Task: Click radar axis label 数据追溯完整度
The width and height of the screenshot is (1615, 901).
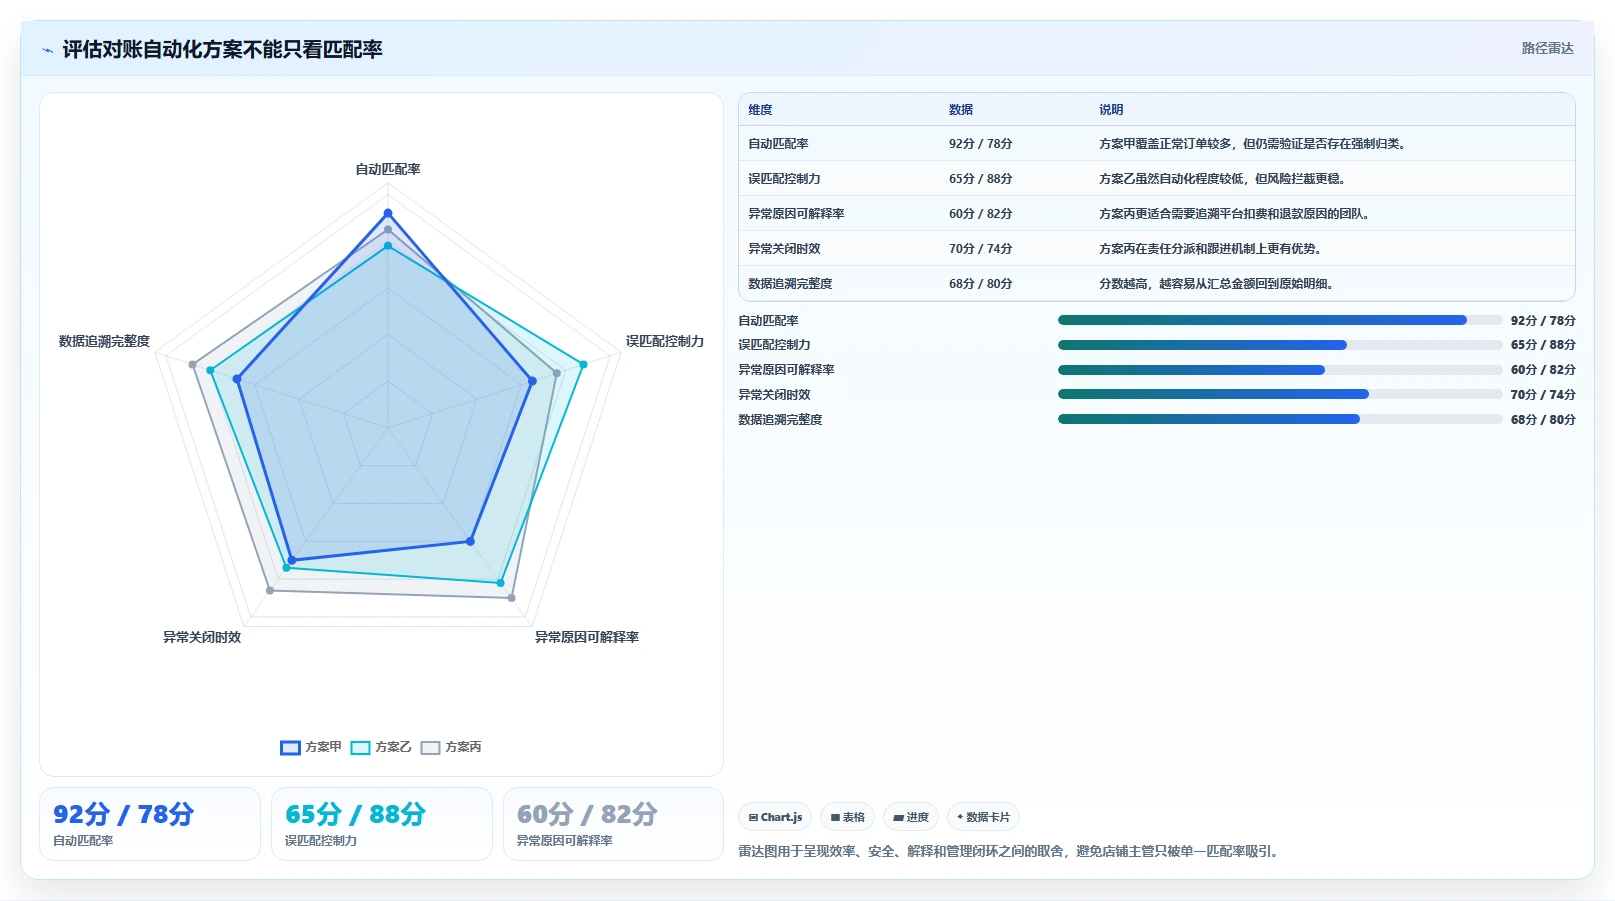Action: point(104,341)
